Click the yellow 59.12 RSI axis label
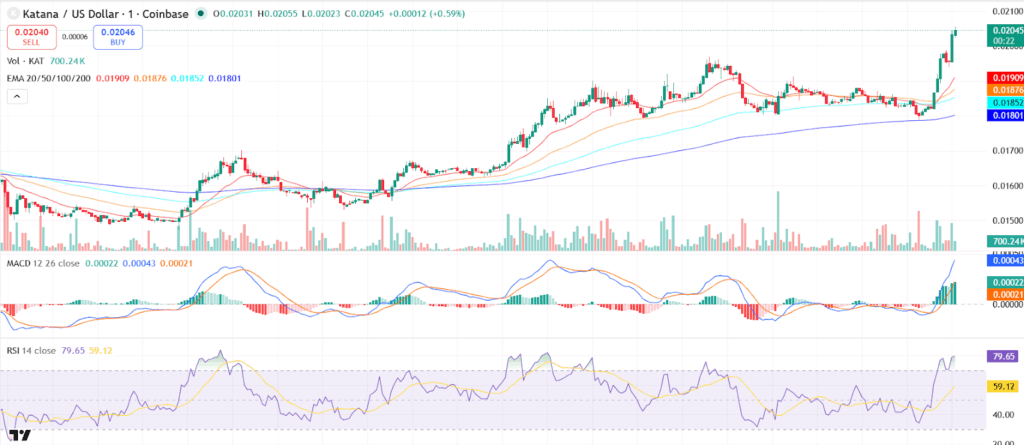This screenshot has width=1024, height=445. tap(1004, 386)
